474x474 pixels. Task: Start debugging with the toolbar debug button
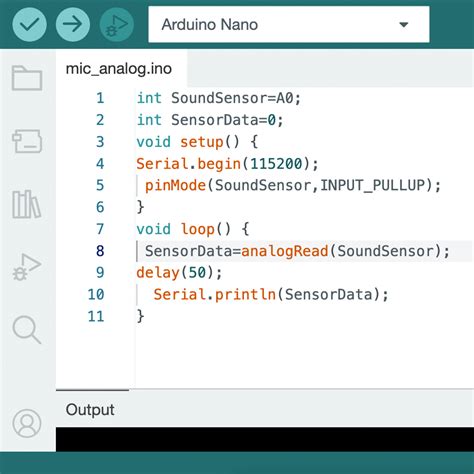point(117,24)
